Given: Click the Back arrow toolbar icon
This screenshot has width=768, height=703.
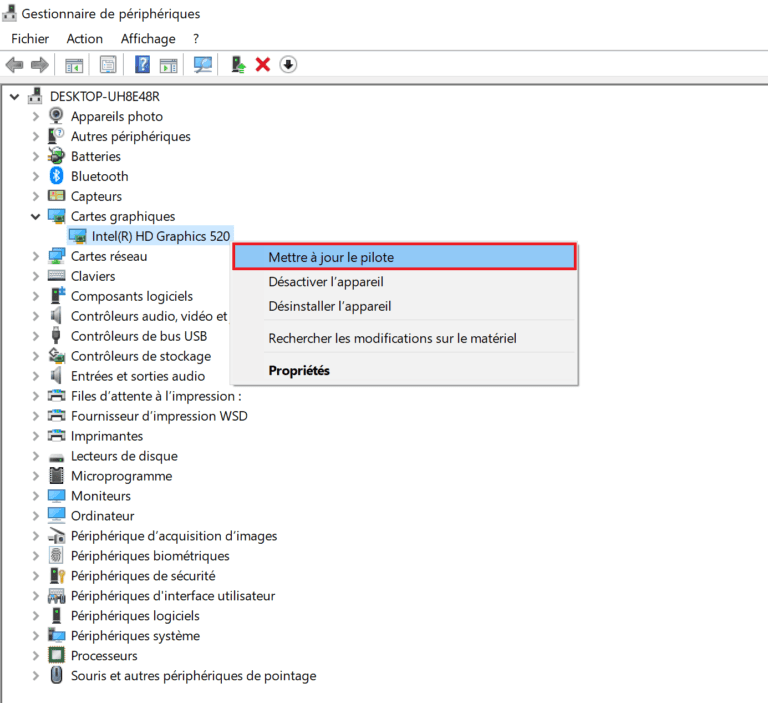Looking at the screenshot, I should (15, 65).
